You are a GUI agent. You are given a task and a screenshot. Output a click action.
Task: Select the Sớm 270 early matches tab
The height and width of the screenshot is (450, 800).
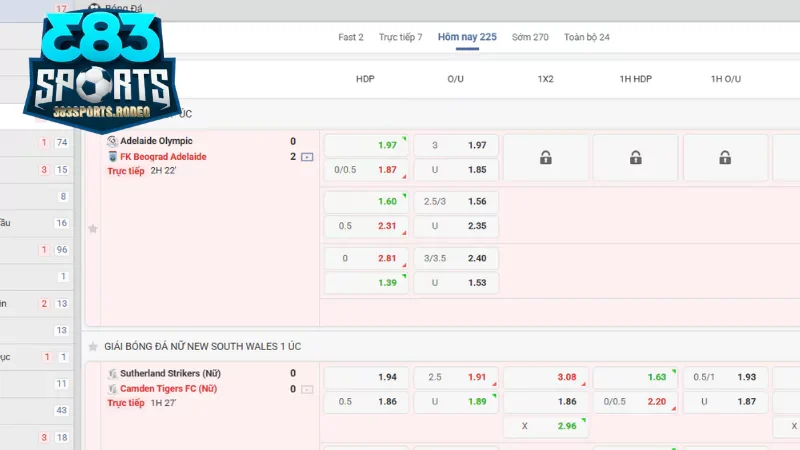pos(530,37)
